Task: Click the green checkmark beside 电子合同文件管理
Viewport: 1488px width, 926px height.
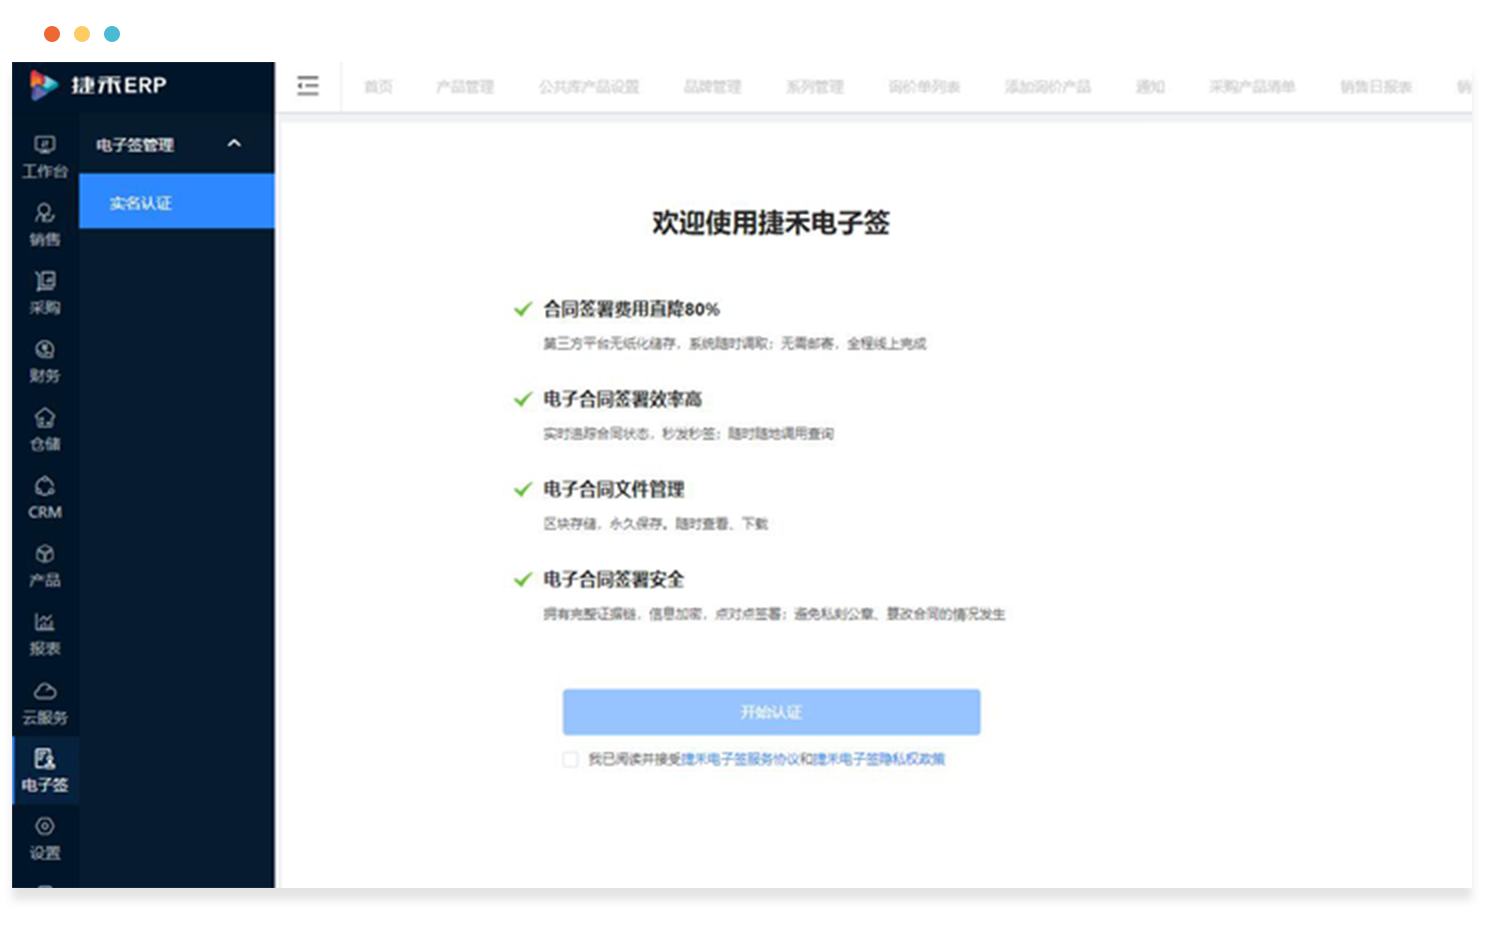Action: (522, 489)
